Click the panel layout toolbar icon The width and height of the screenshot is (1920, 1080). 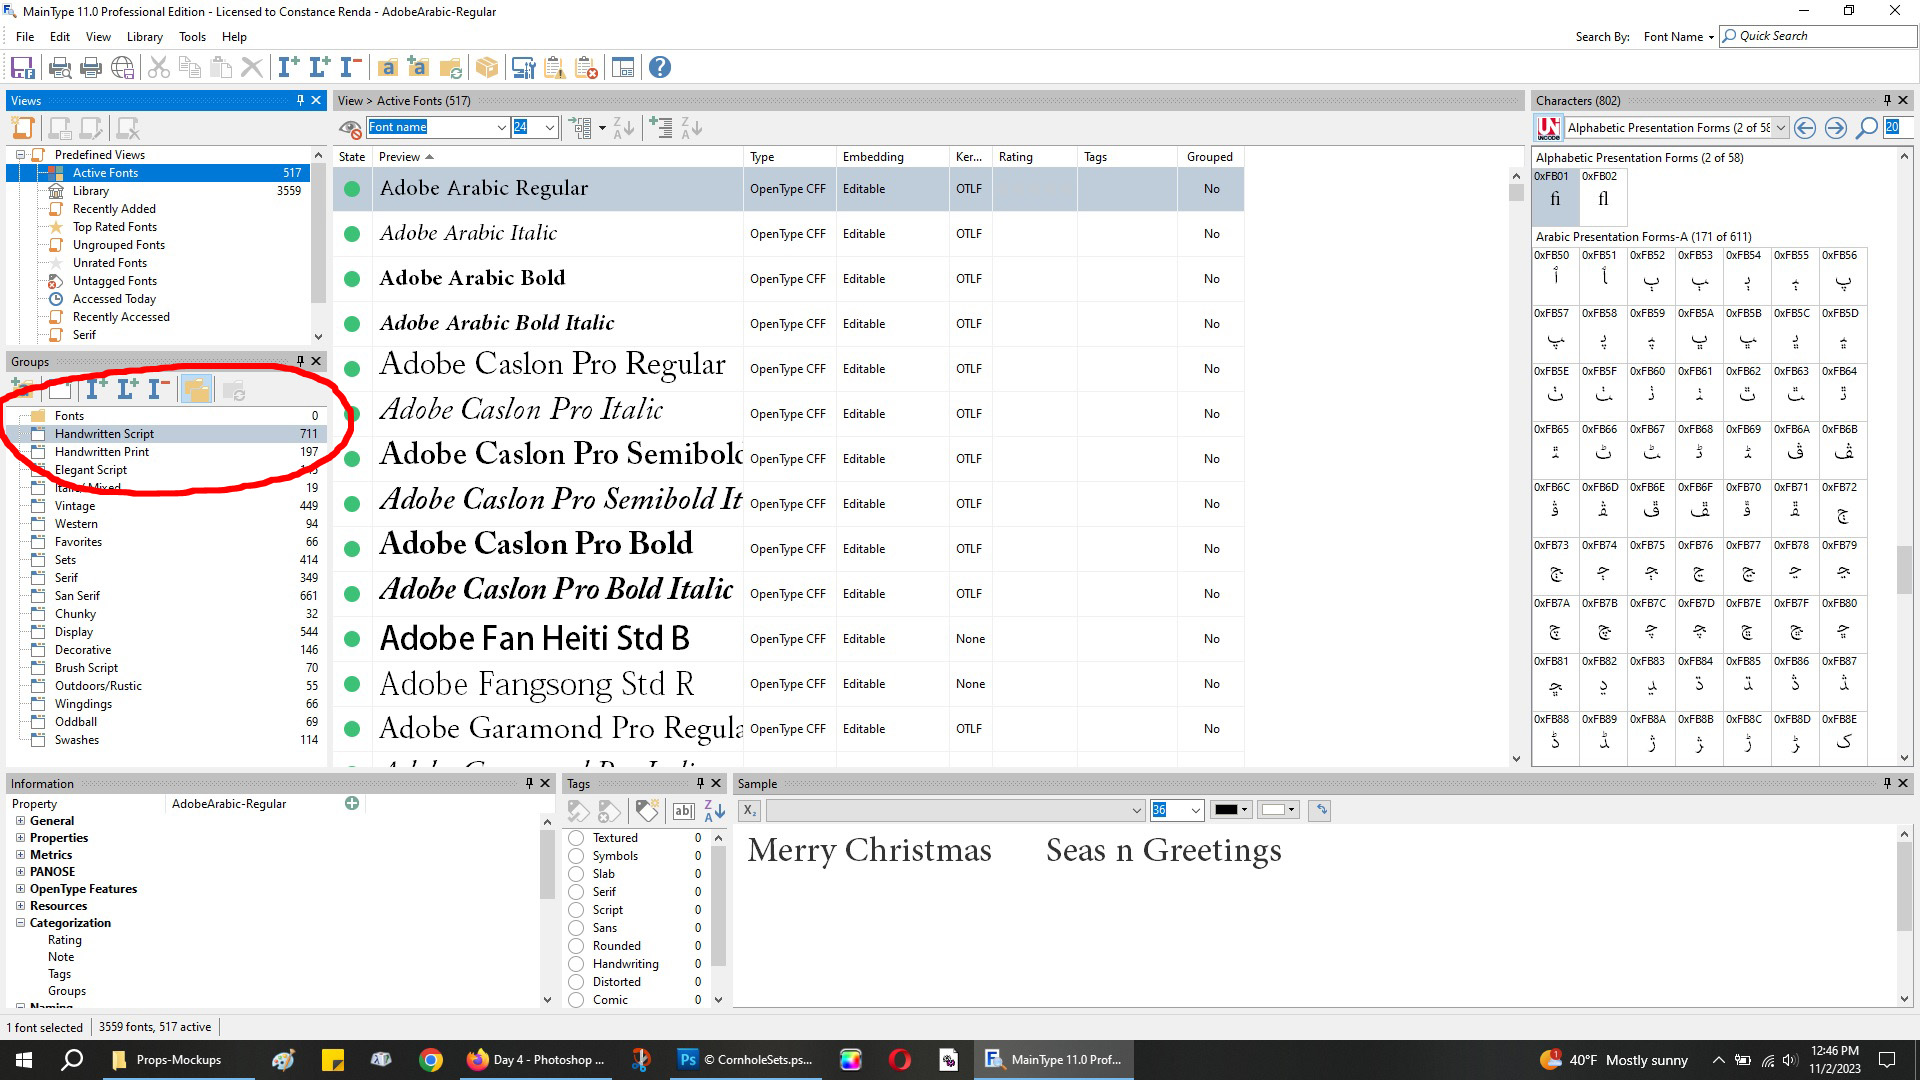[623, 68]
